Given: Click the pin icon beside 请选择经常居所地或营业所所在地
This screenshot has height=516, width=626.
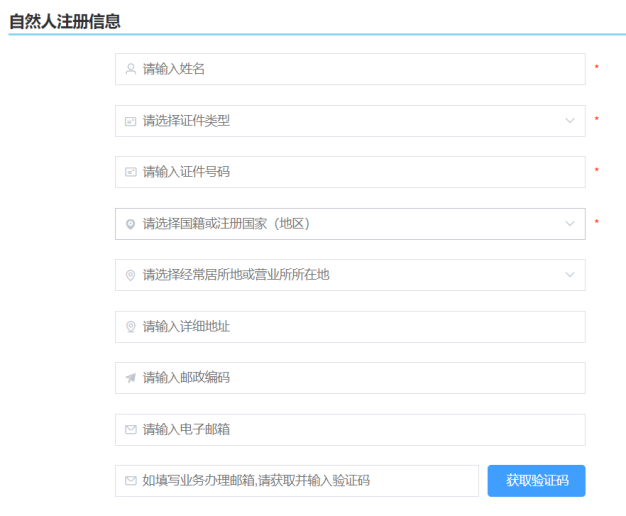Looking at the screenshot, I should 130,275.
